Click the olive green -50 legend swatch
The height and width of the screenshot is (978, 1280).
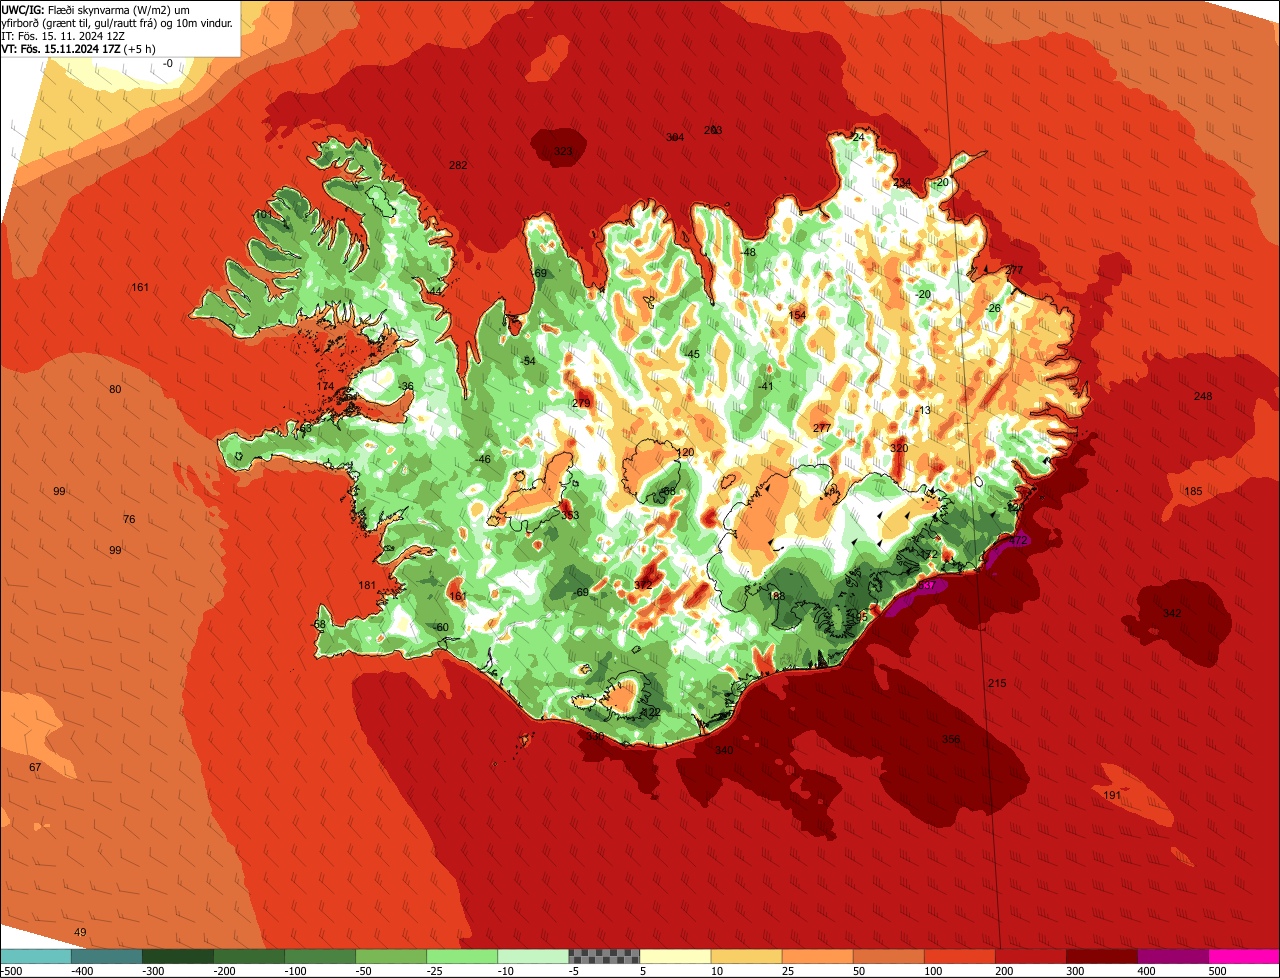(x=390, y=955)
